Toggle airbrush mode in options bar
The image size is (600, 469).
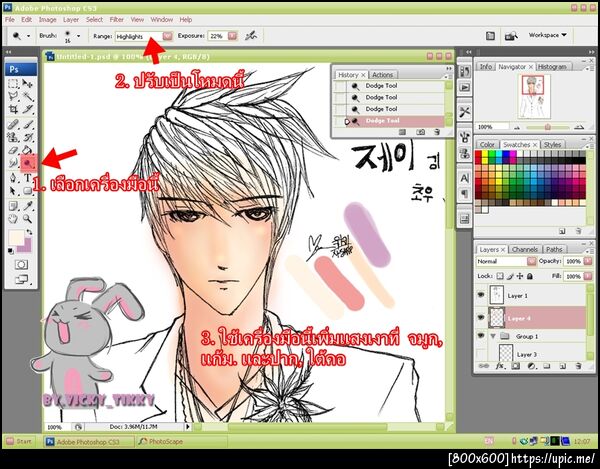(251, 36)
